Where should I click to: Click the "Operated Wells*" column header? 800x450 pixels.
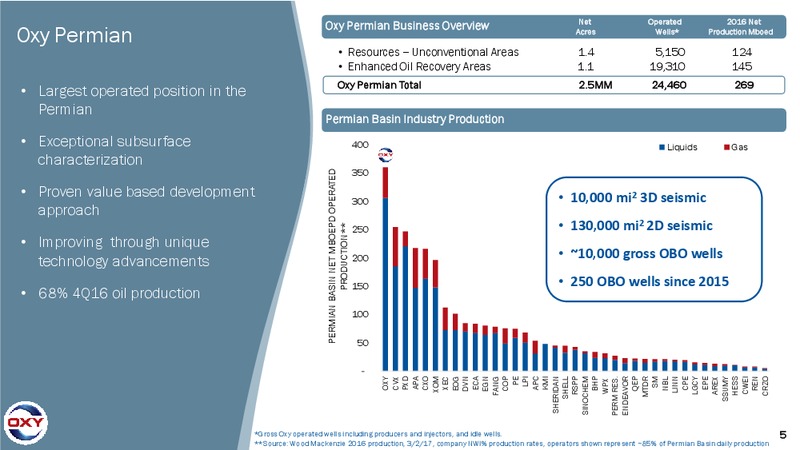(665, 27)
